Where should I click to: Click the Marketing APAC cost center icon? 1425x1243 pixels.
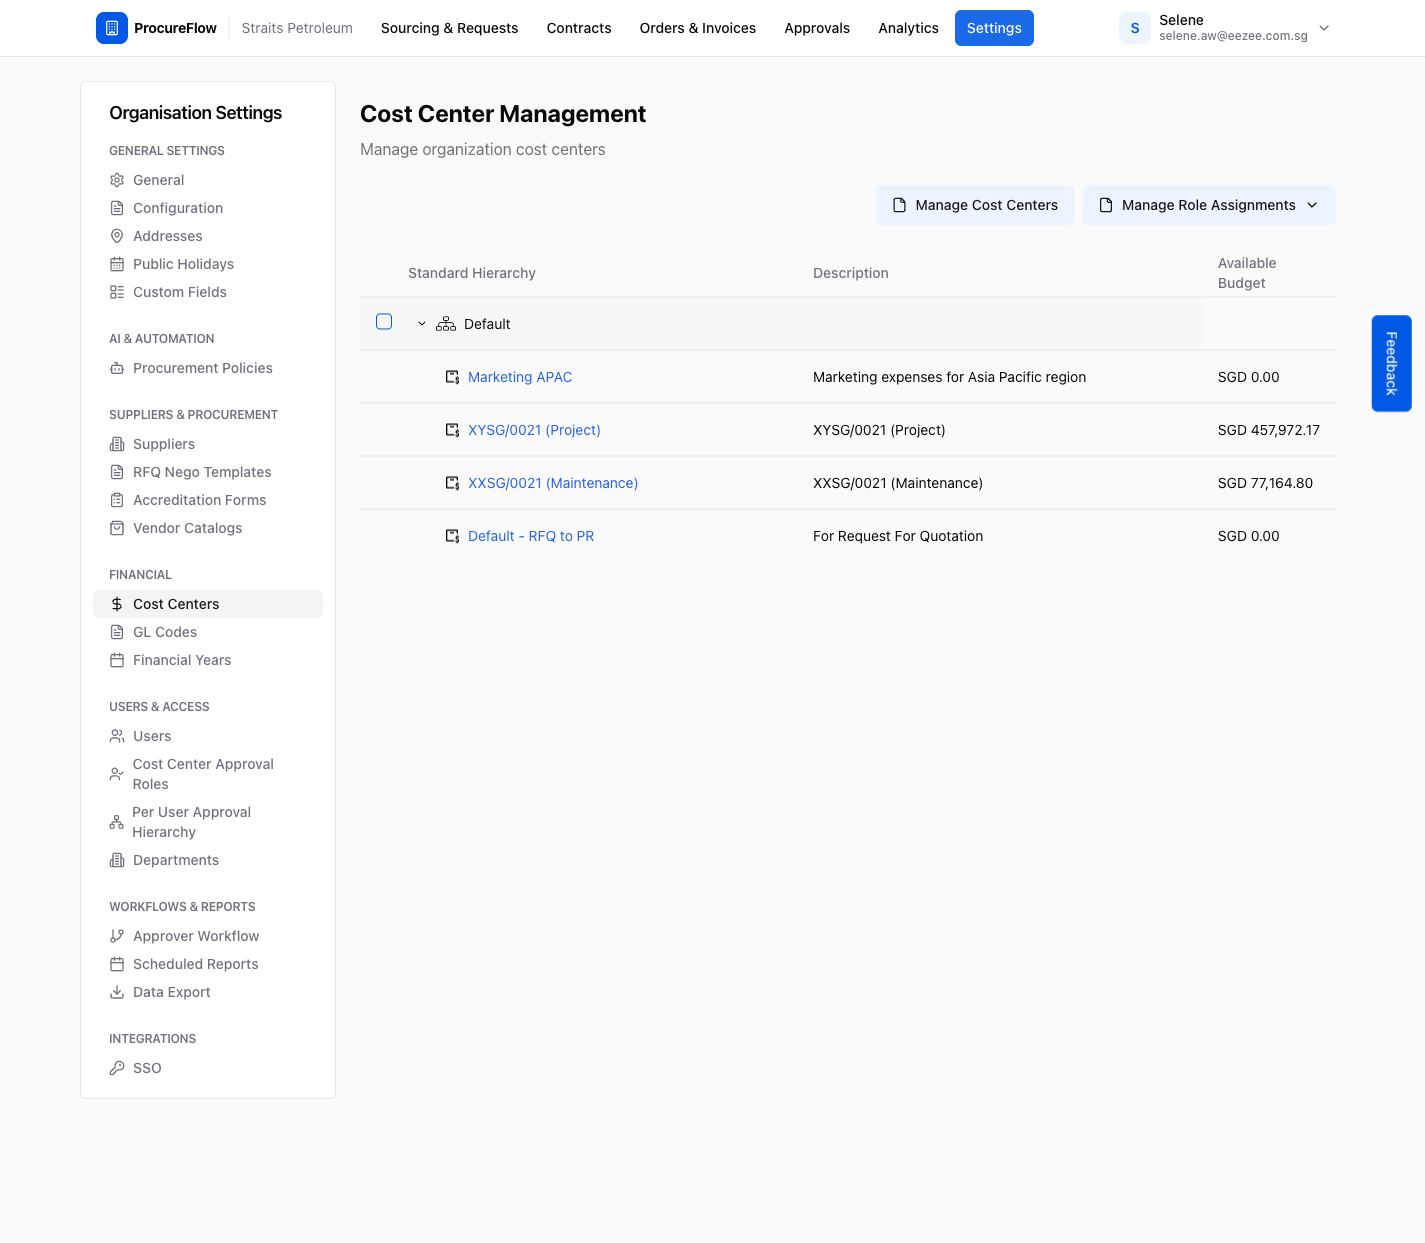coord(452,377)
